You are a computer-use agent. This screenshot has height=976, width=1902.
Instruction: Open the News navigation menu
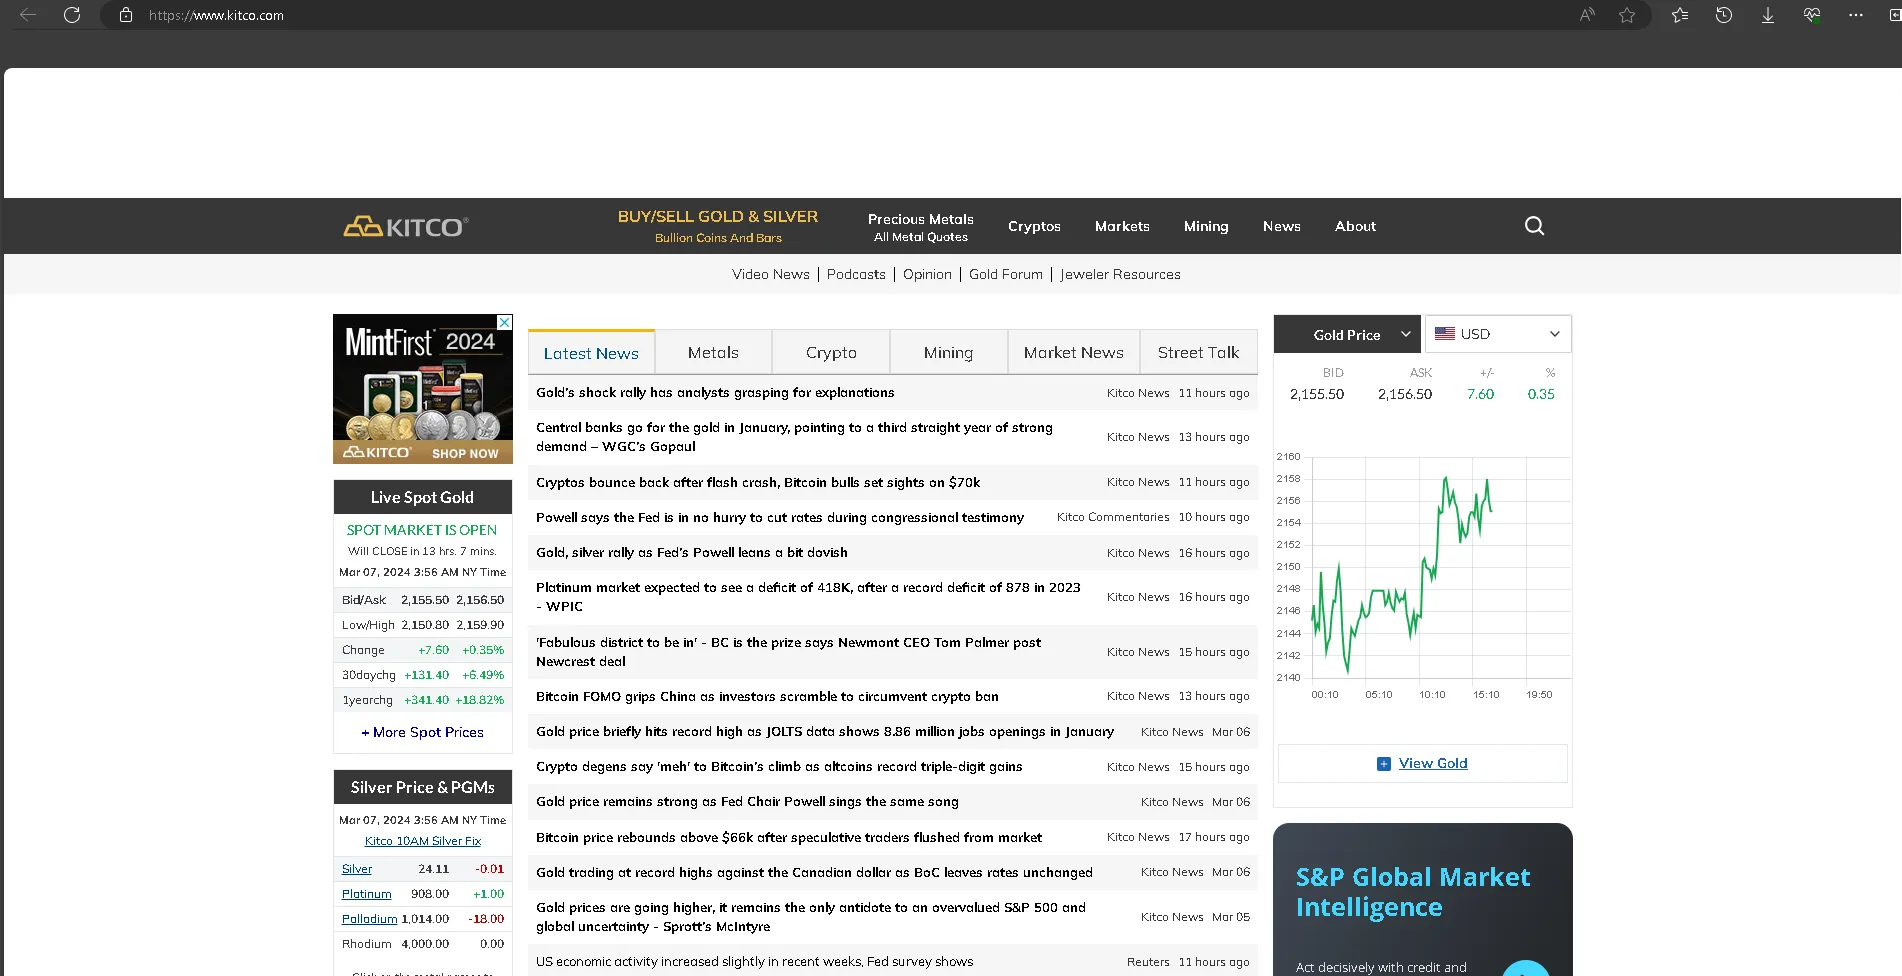[x=1282, y=226]
